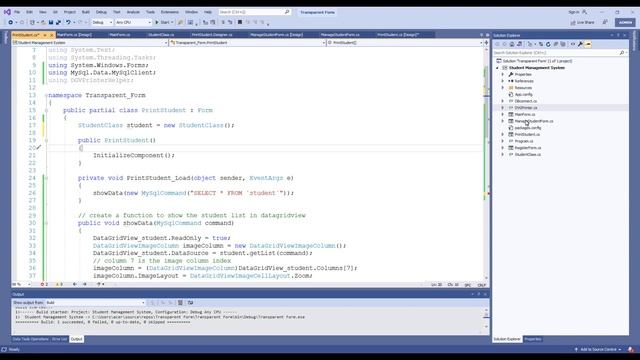Click the Navigate Backward toolbar icon
This screenshot has height=360, width=640.
pos(11,22)
